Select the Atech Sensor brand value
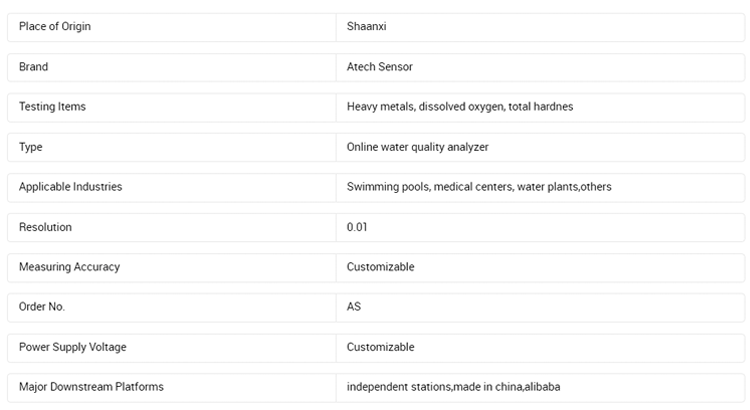The width and height of the screenshot is (750, 410). (x=380, y=66)
